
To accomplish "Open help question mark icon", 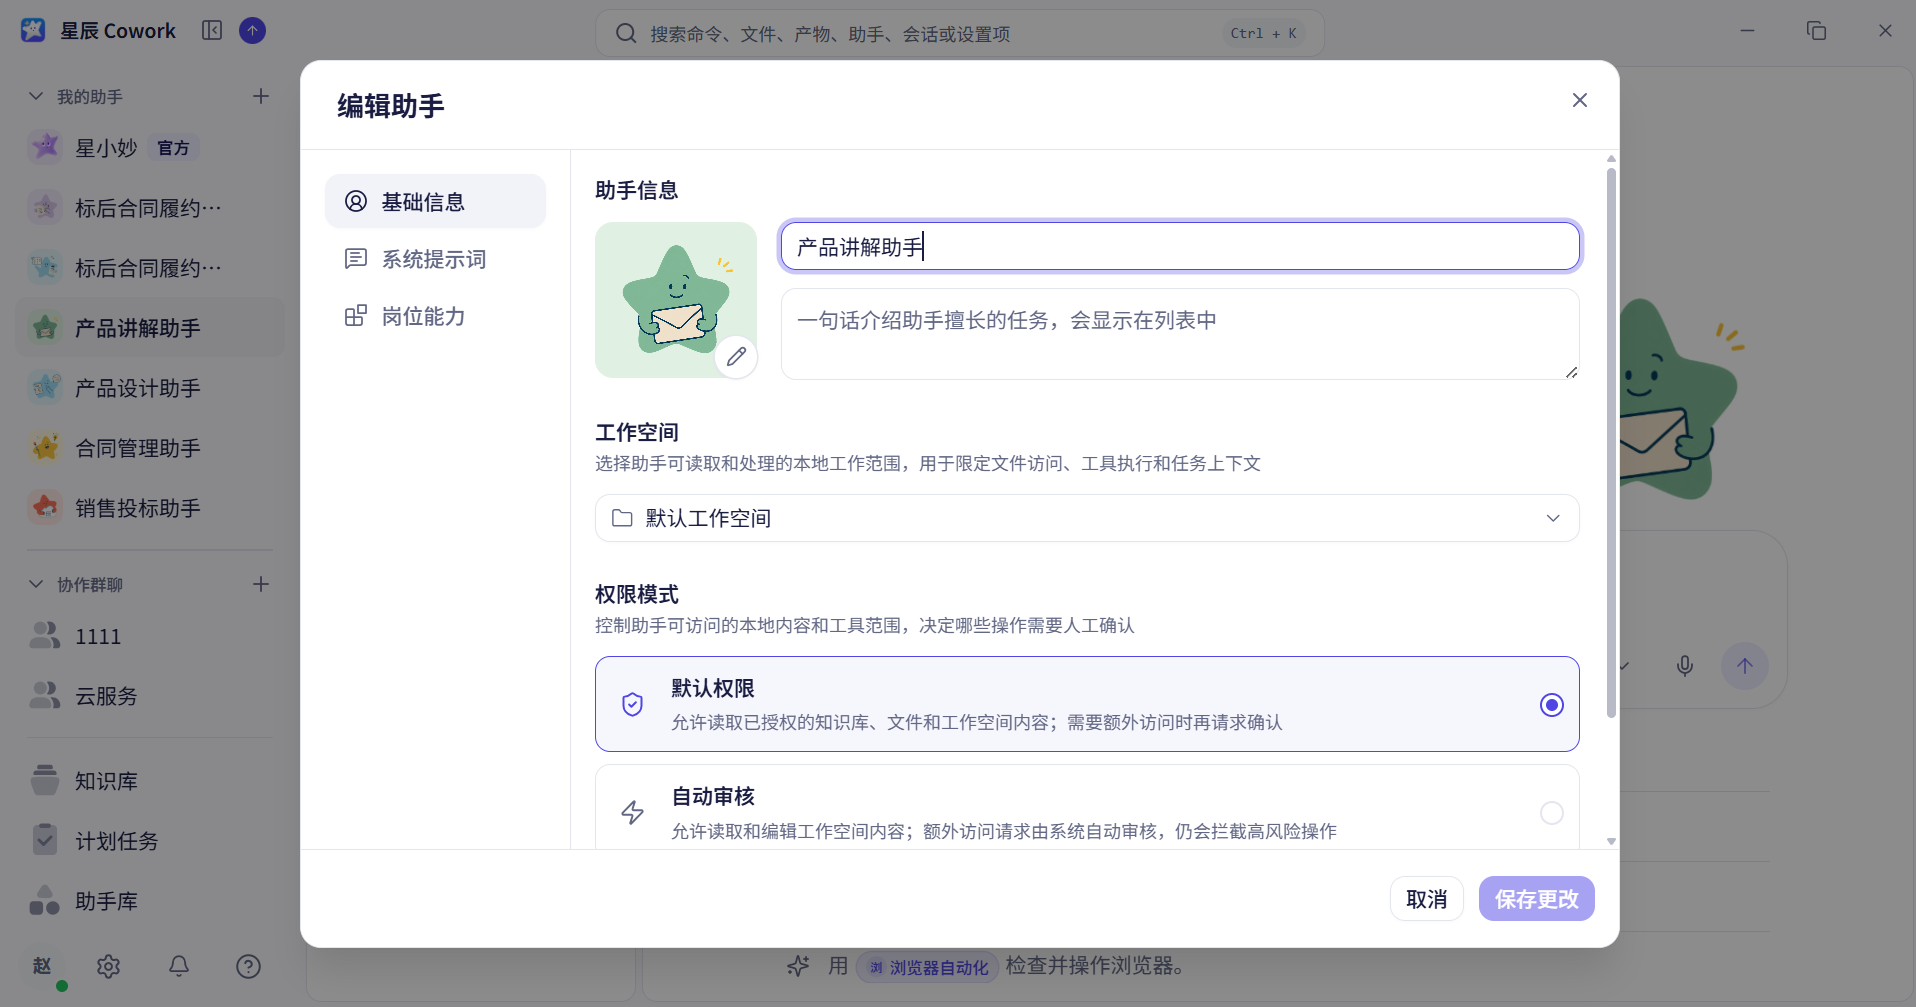I will (x=249, y=966).
